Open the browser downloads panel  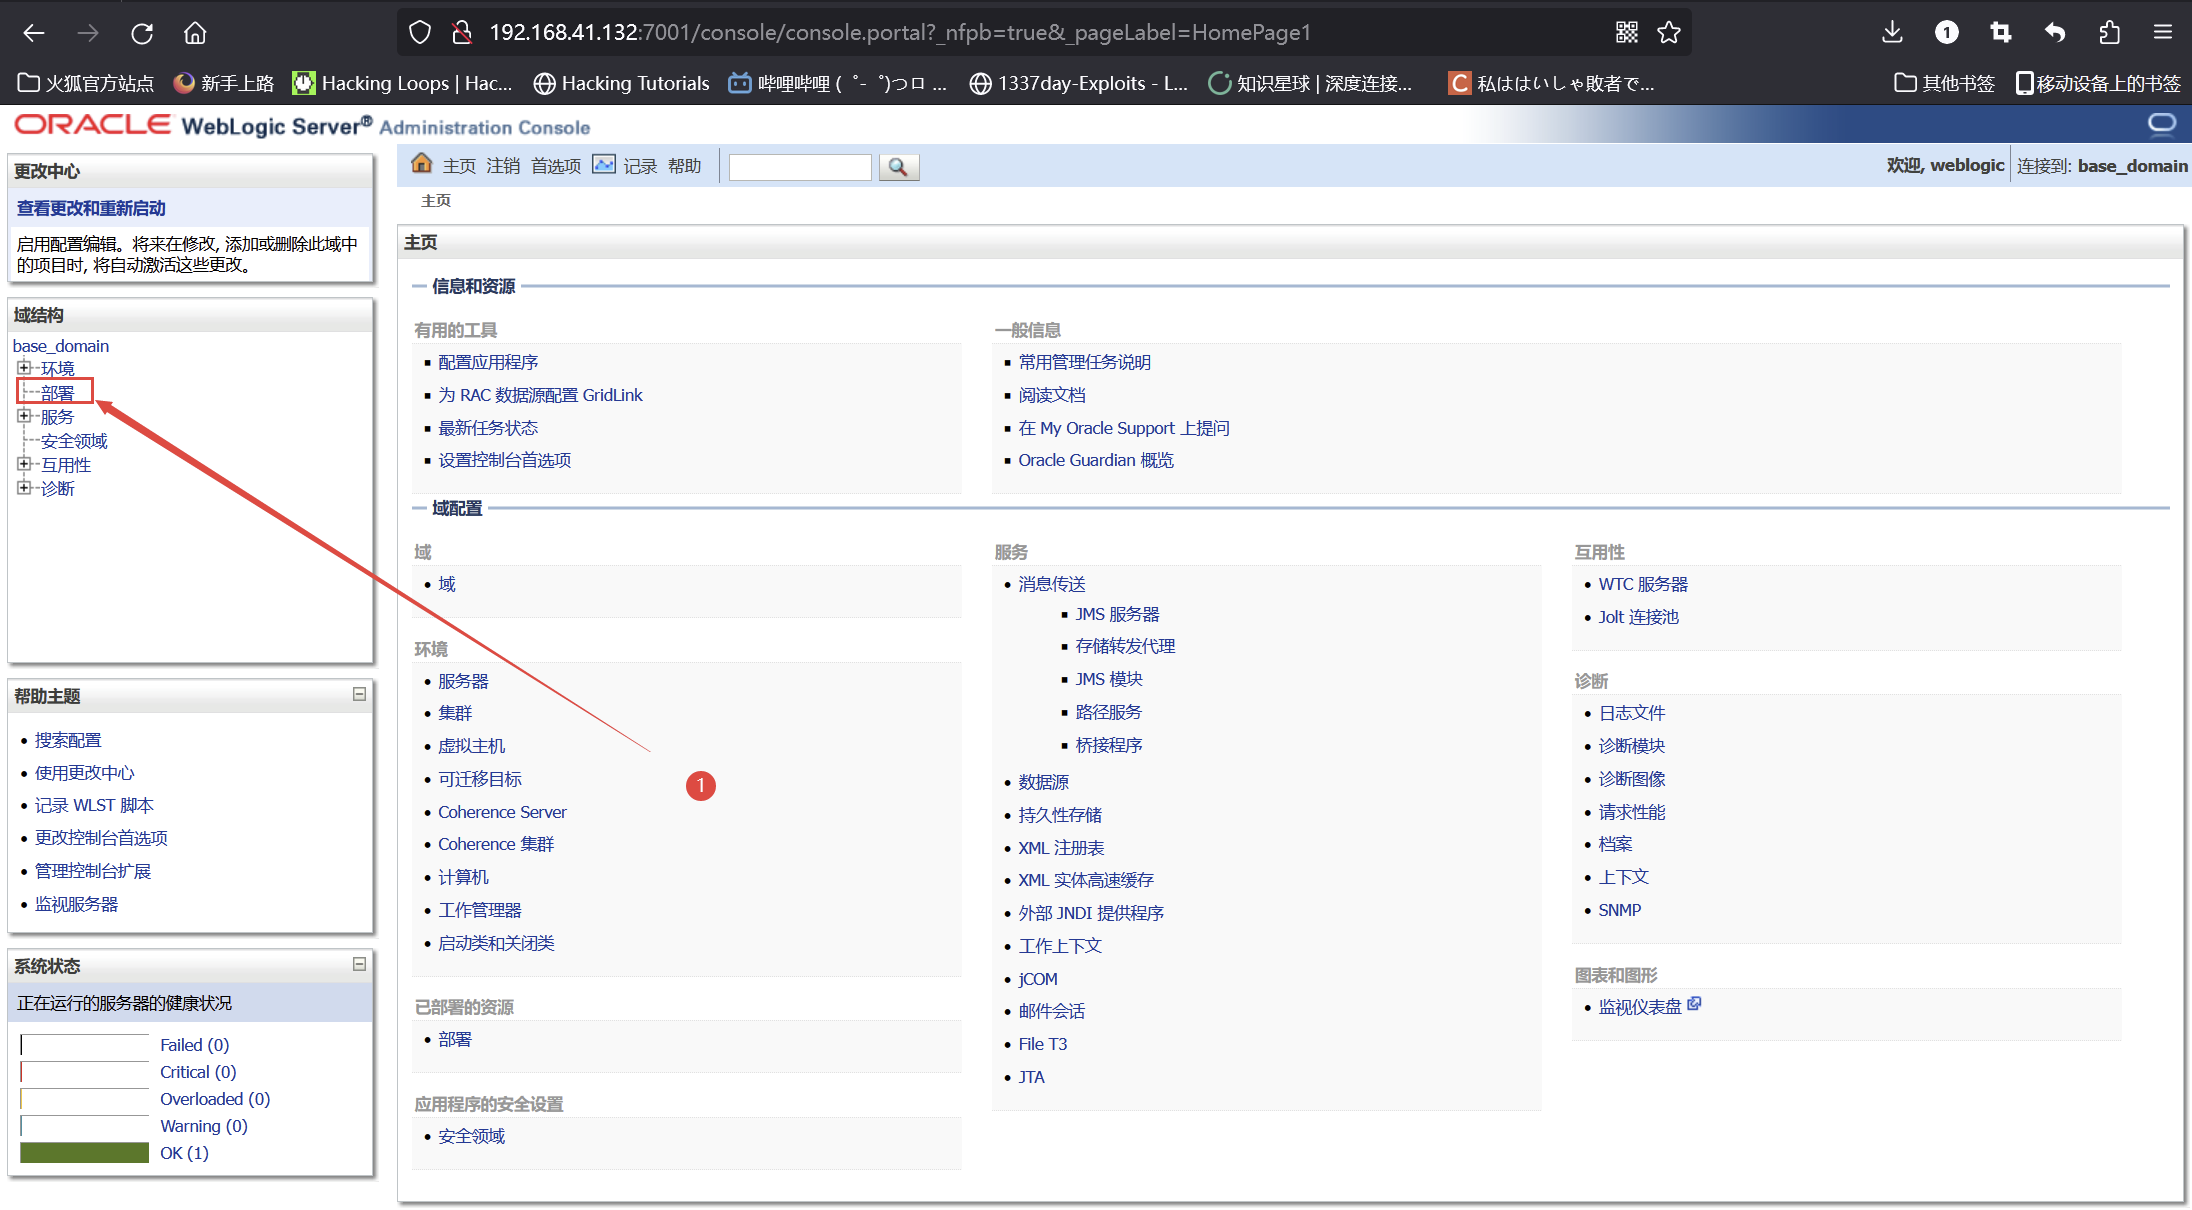pyautogui.click(x=1892, y=33)
